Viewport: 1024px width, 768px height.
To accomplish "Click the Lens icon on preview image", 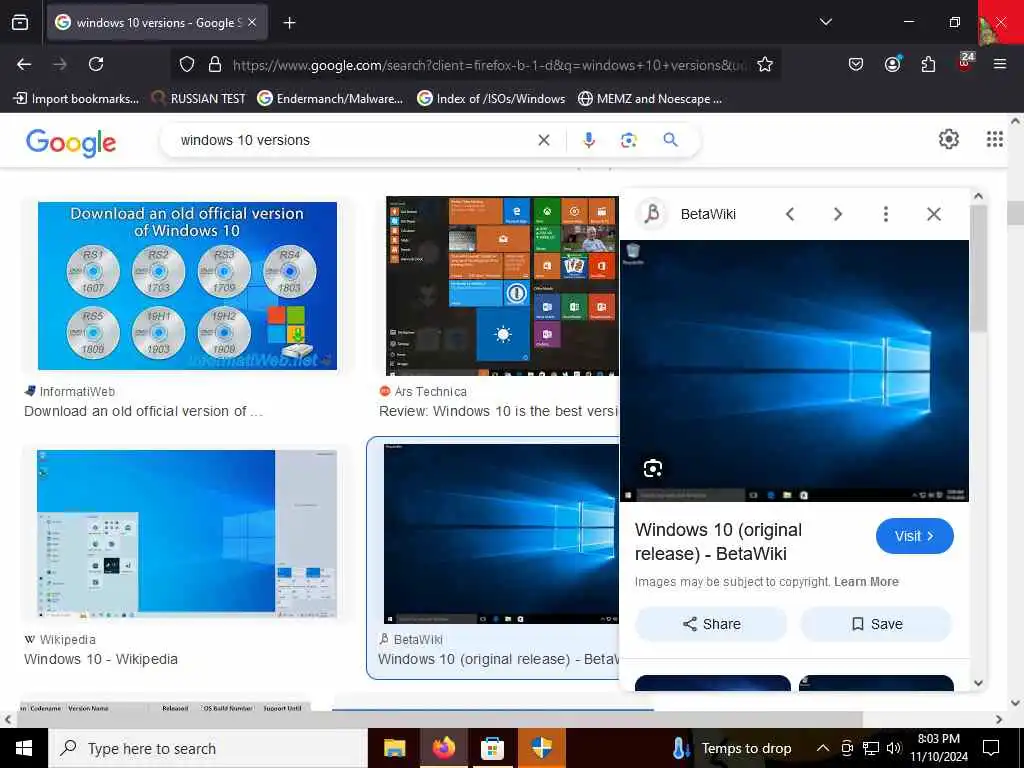I will pos(652,468).
